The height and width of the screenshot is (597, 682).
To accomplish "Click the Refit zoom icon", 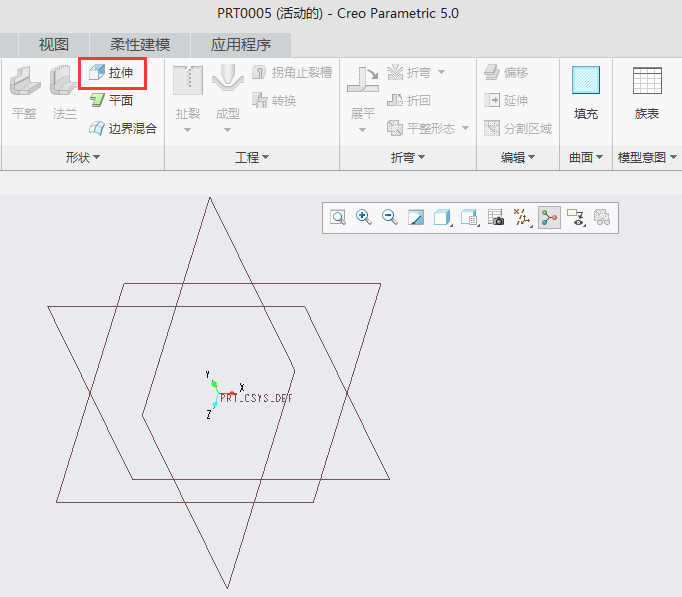I will [x=338, y=217].
